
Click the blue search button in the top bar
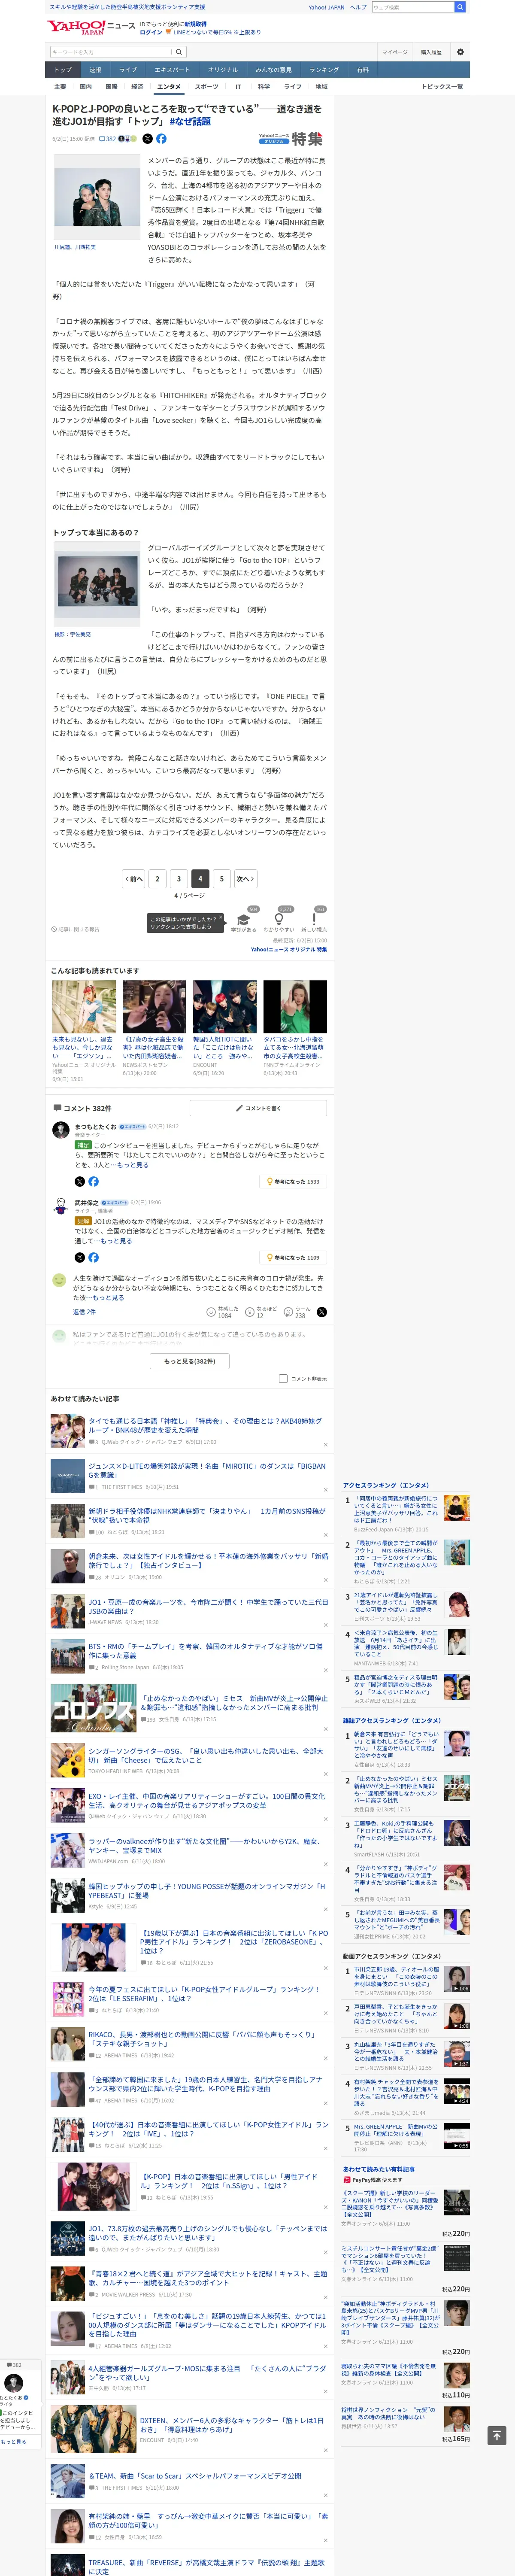460,7
